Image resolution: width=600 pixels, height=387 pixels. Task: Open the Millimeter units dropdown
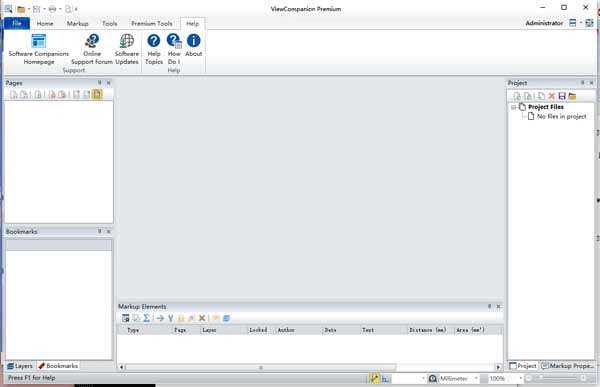click(x=476, y=378)
